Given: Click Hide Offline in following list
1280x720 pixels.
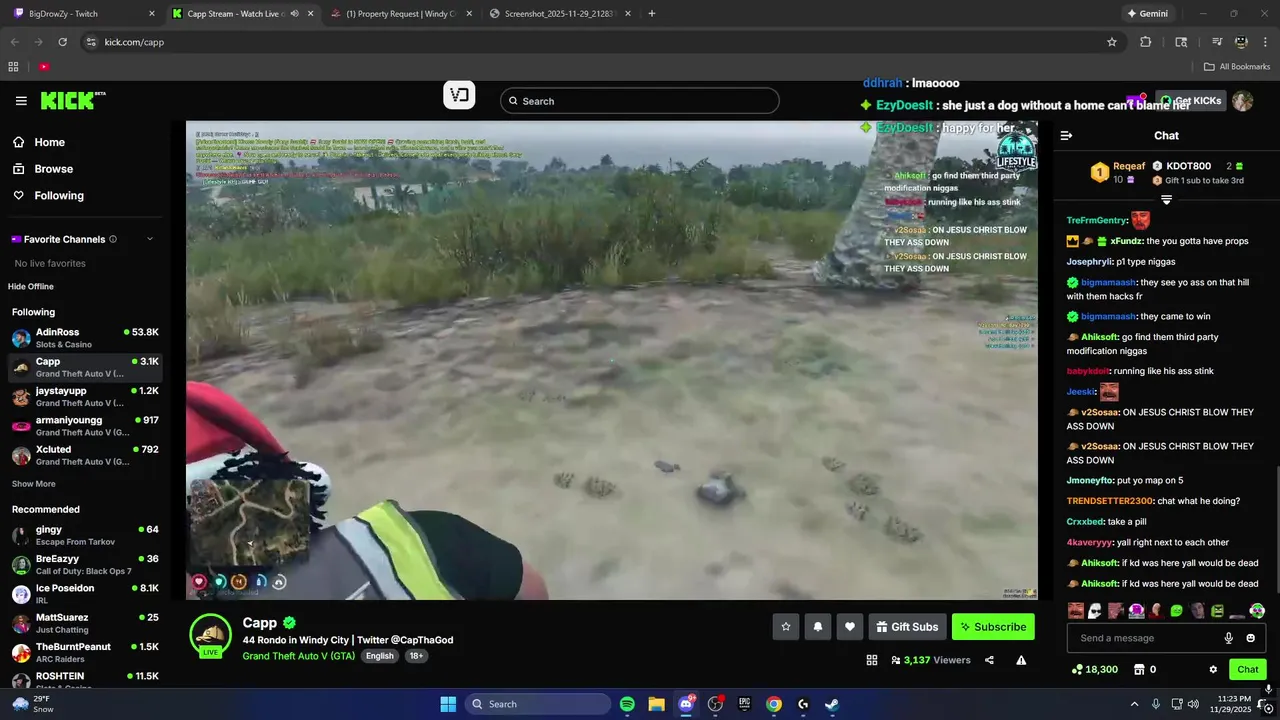Looking at the screenshot, I should [31, 287].
